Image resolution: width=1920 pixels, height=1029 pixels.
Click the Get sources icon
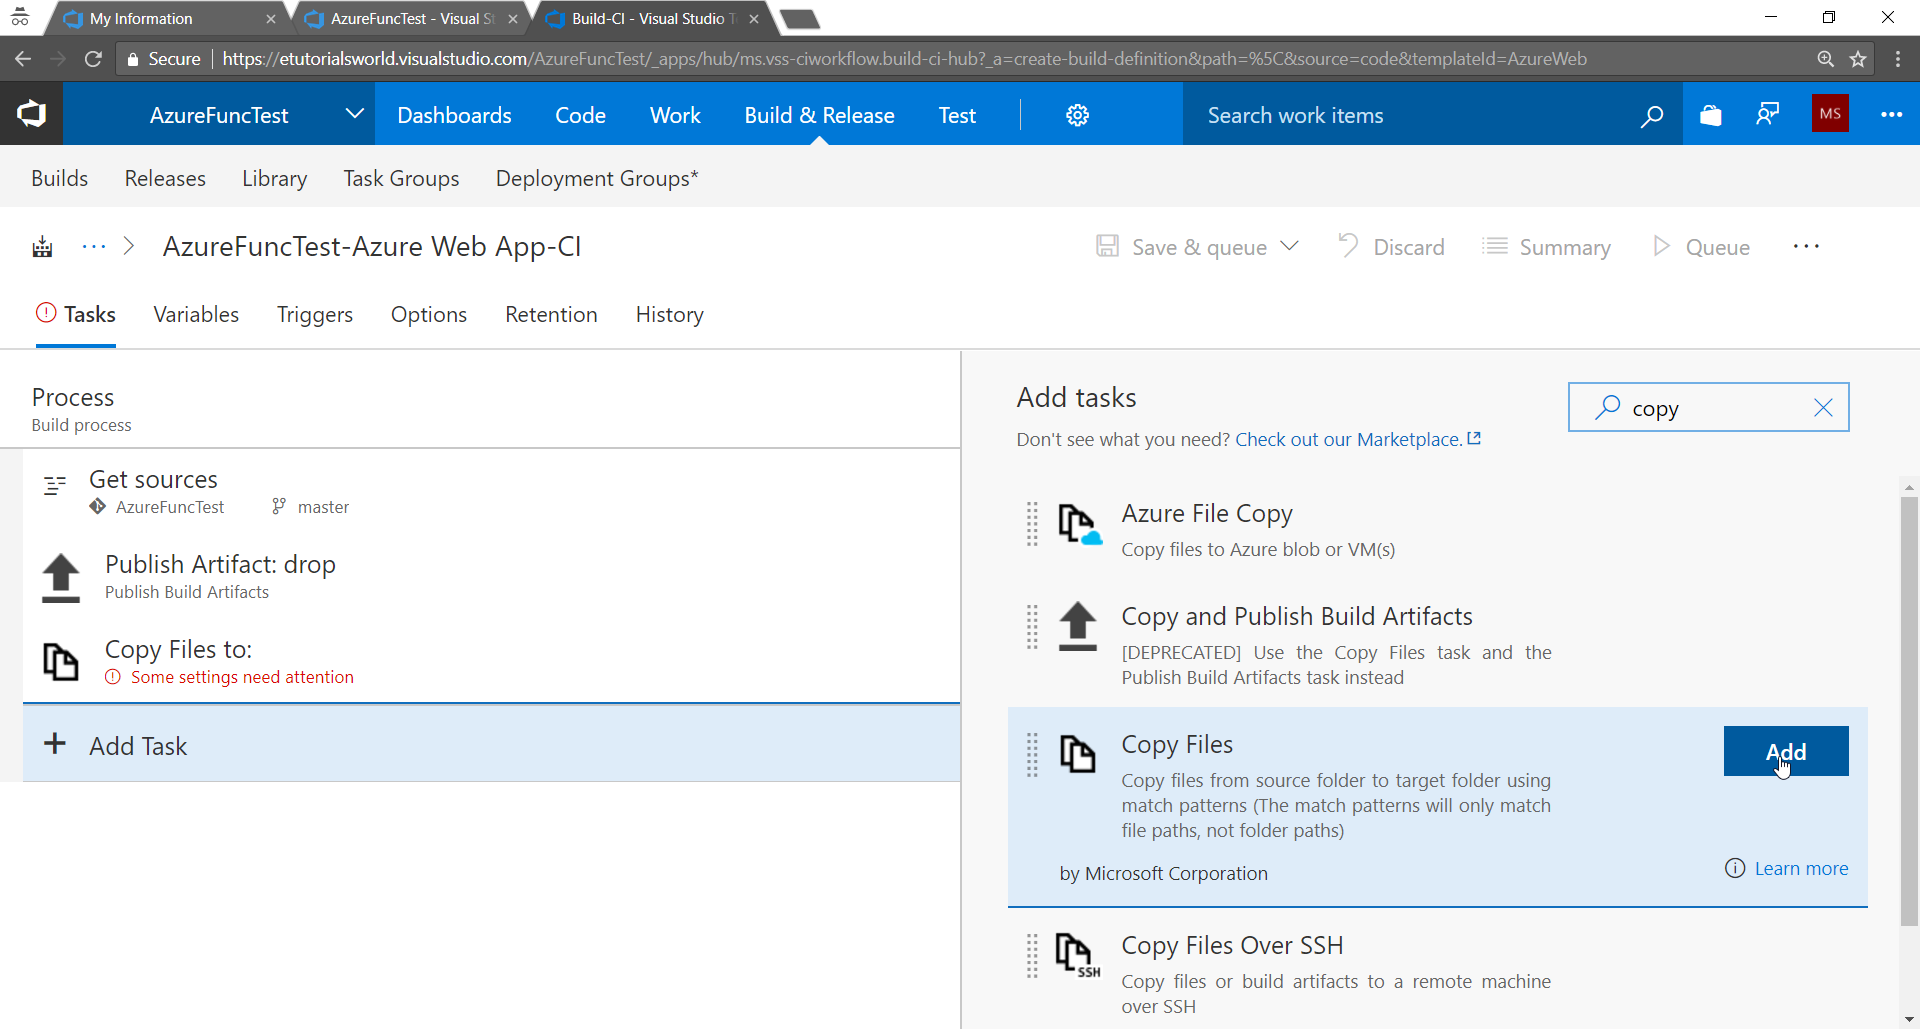[55, 486]
